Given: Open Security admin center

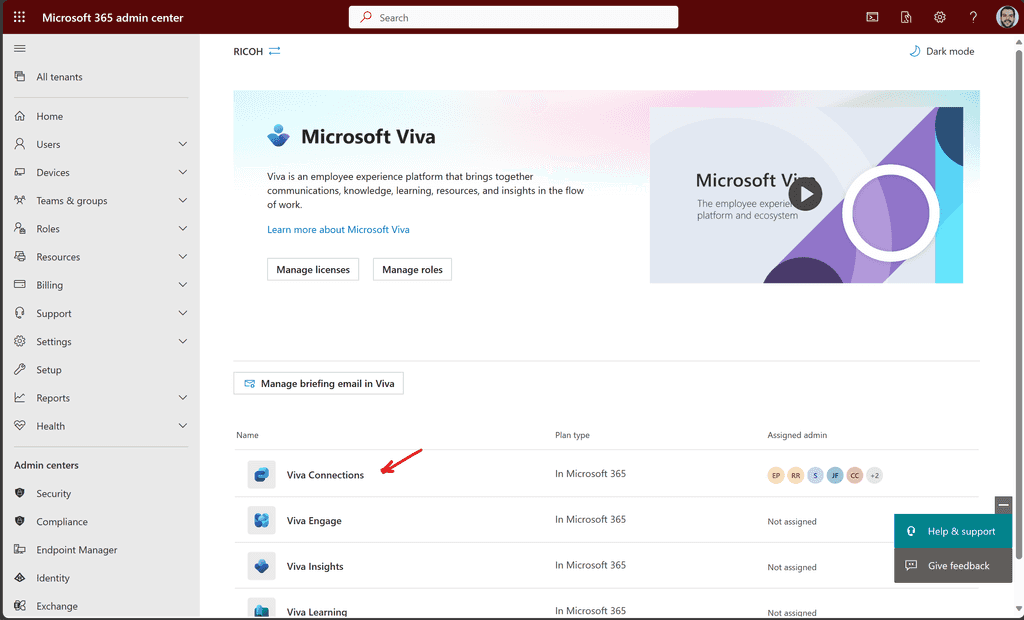Looking at the screenshot, I should click(x=54, y=493).
